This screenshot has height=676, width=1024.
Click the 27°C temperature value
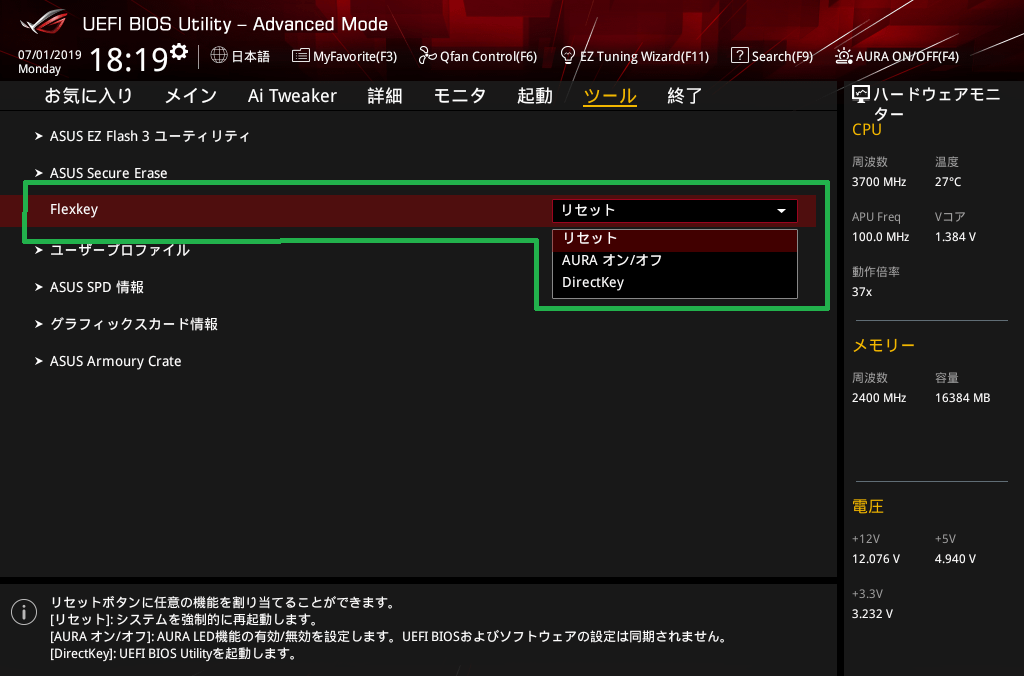pos(948,182)
